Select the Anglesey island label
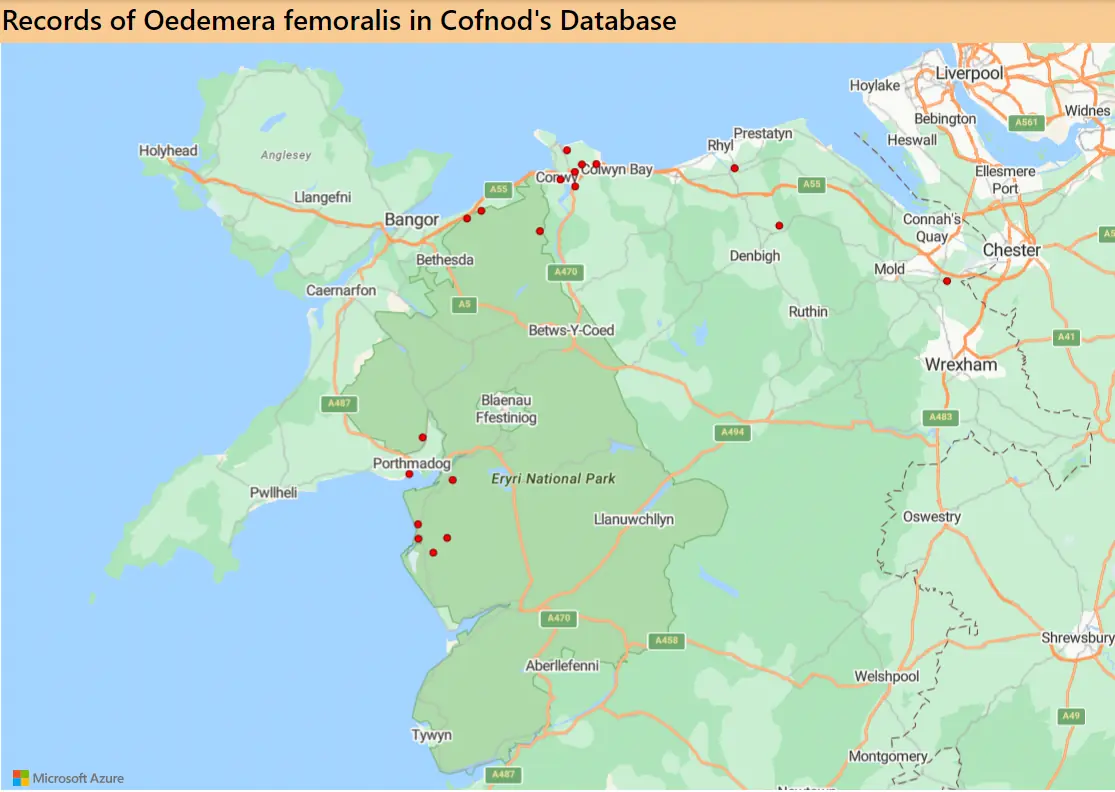 point(286,155)
